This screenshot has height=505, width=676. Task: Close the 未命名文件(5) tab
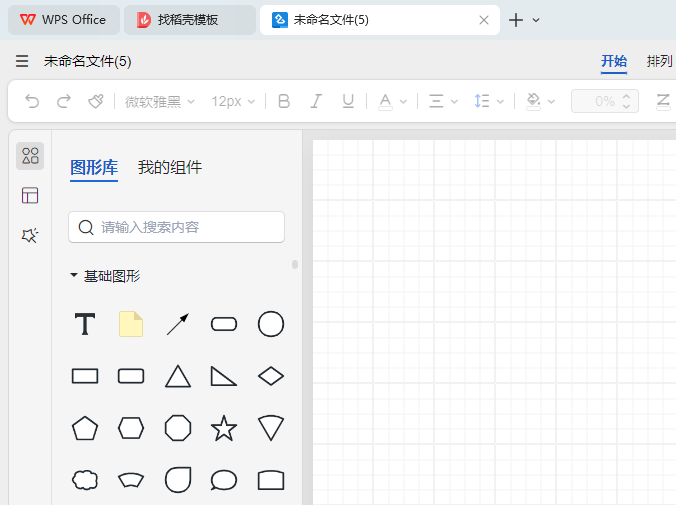(484, 20)
